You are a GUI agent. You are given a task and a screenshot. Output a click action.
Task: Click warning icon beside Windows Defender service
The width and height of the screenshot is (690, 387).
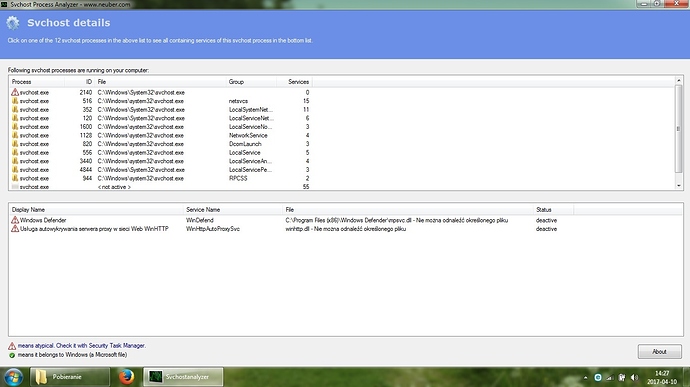[15, 220]
